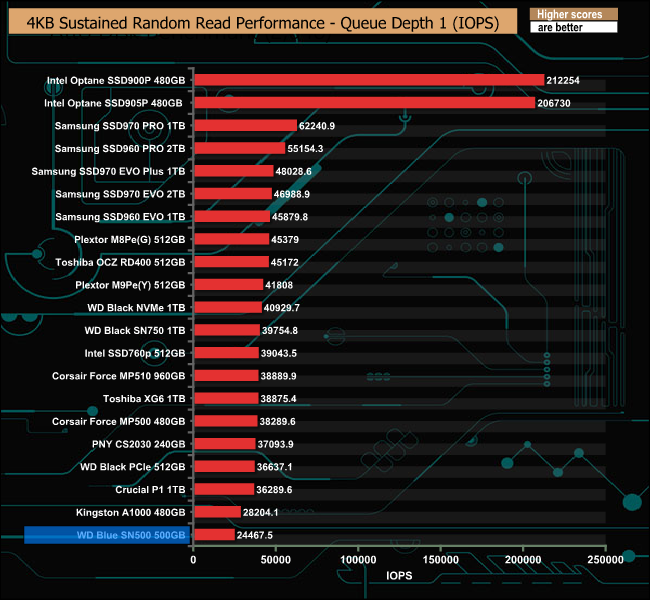Click the 38875.4 value label
650x600 pixels.
pos(278,399)
